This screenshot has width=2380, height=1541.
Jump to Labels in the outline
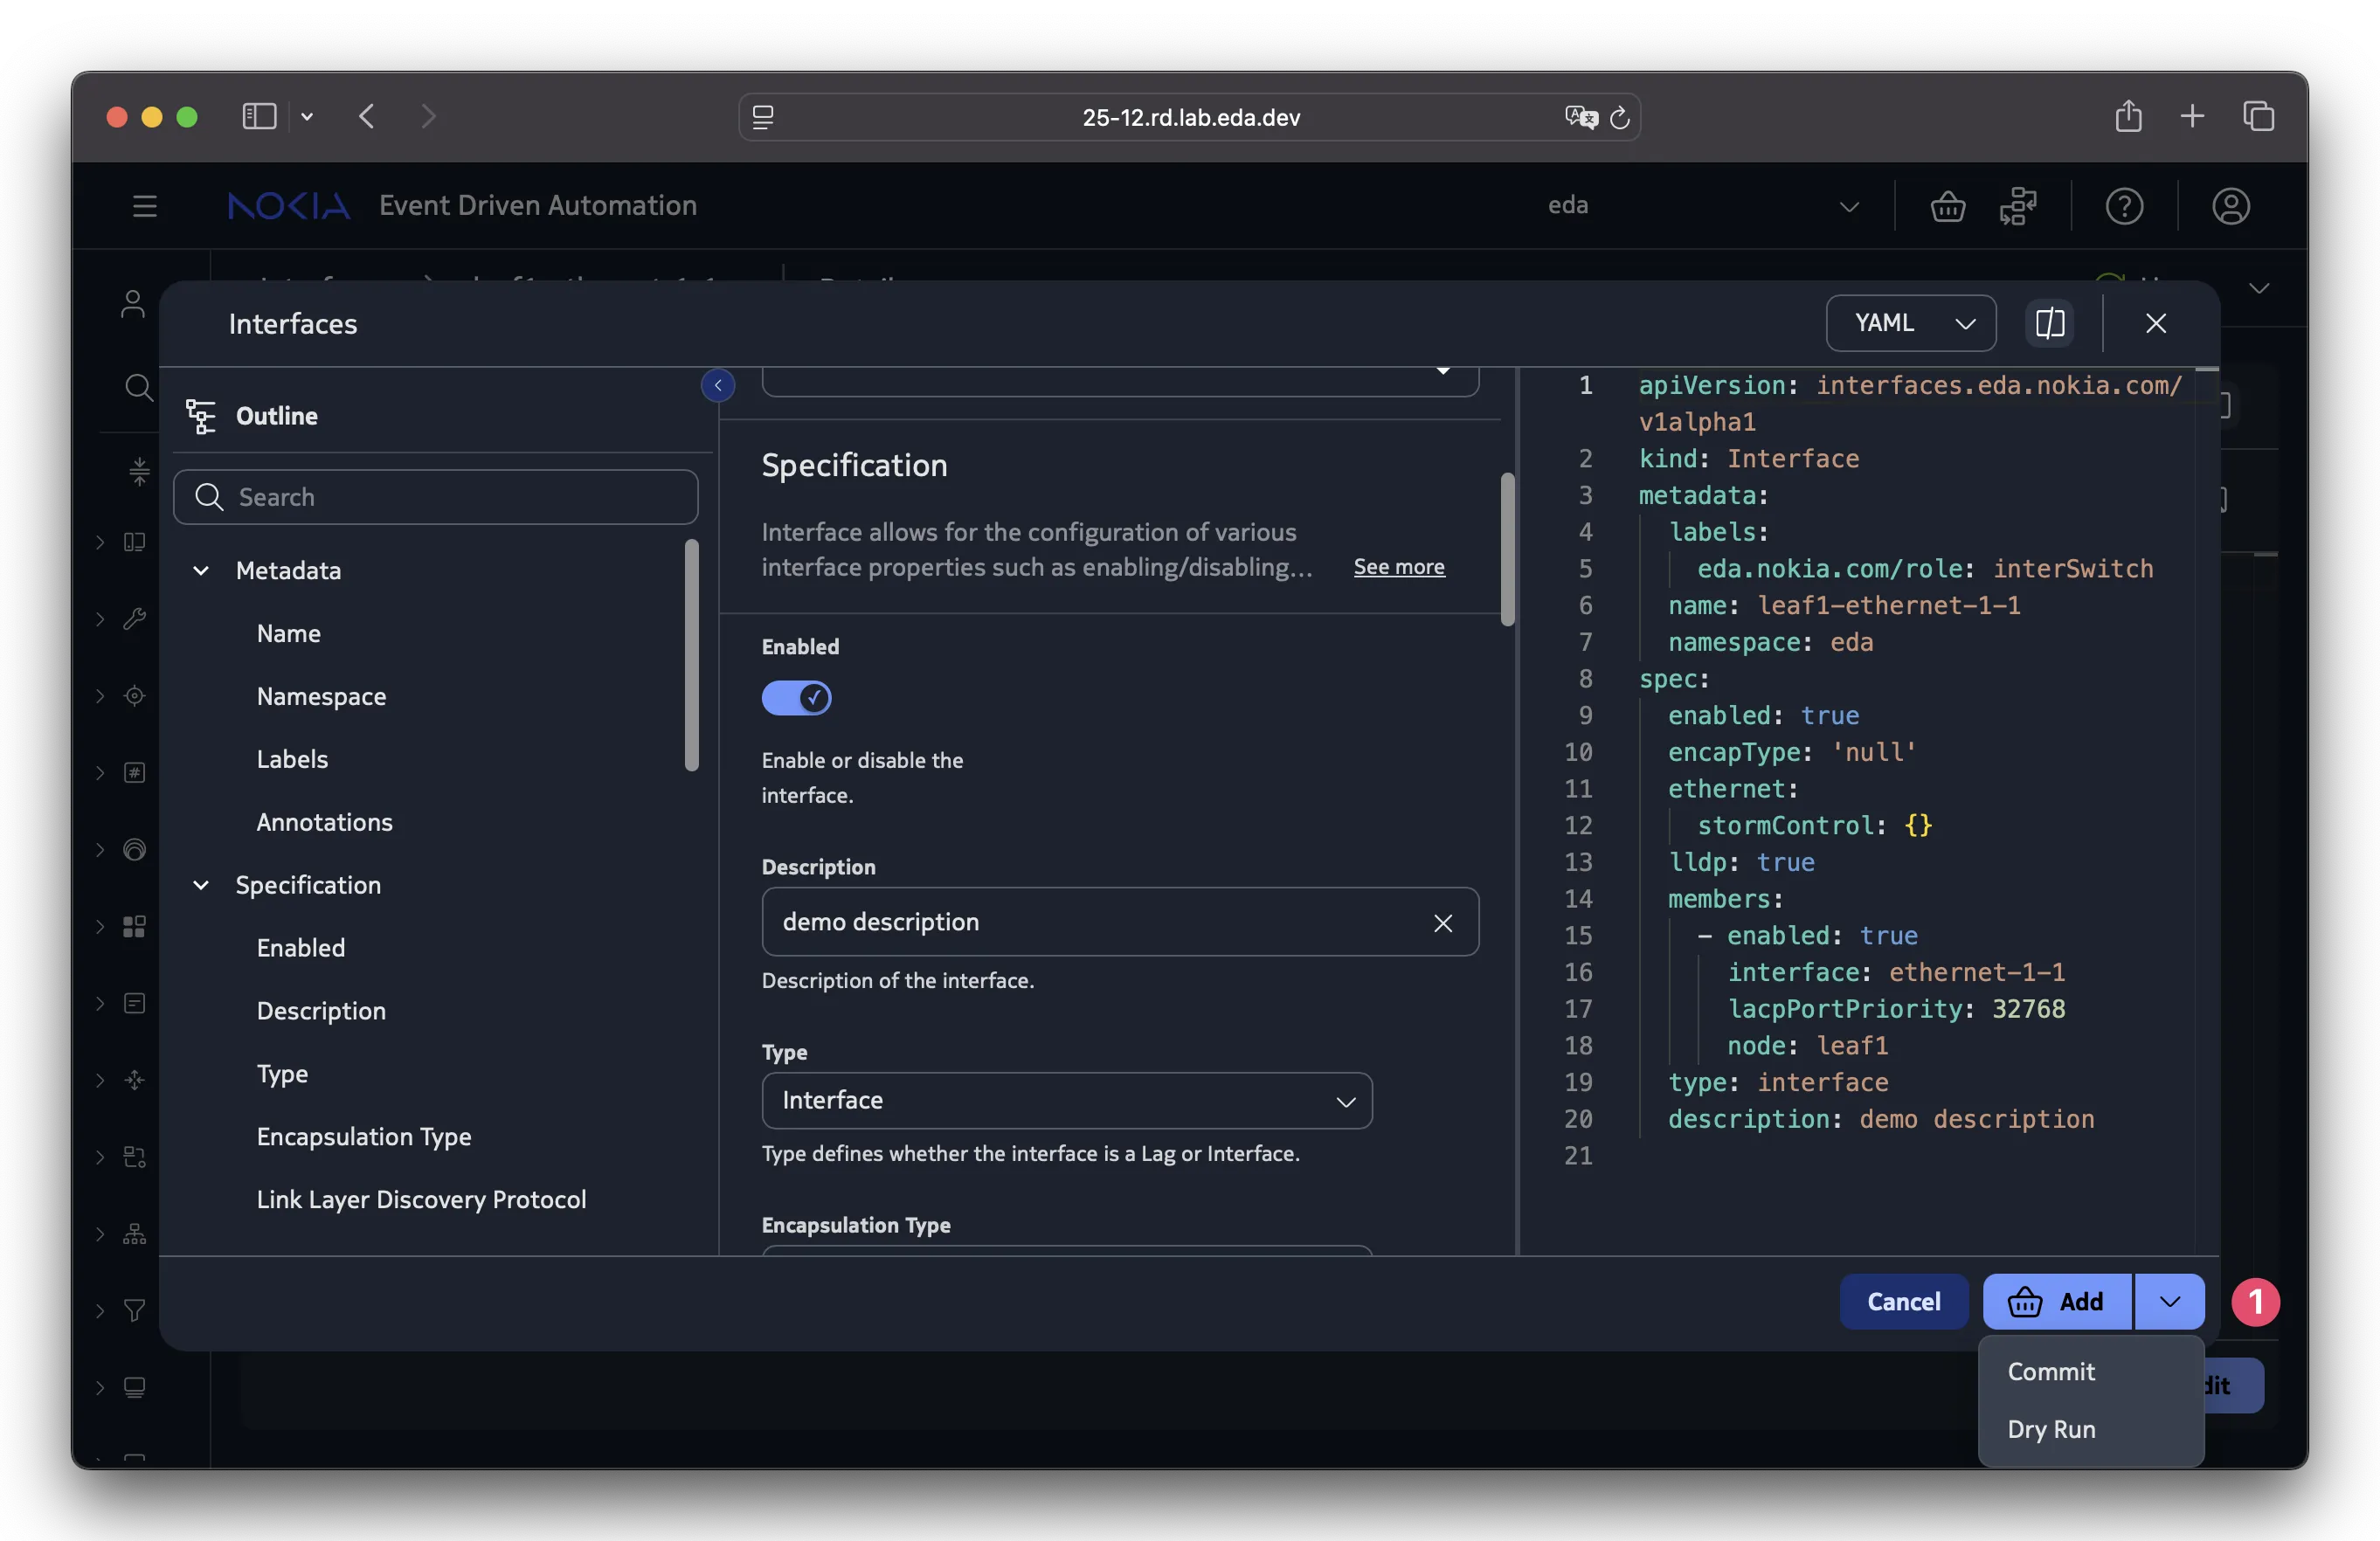pyautogui.click(x=292, y=759)
